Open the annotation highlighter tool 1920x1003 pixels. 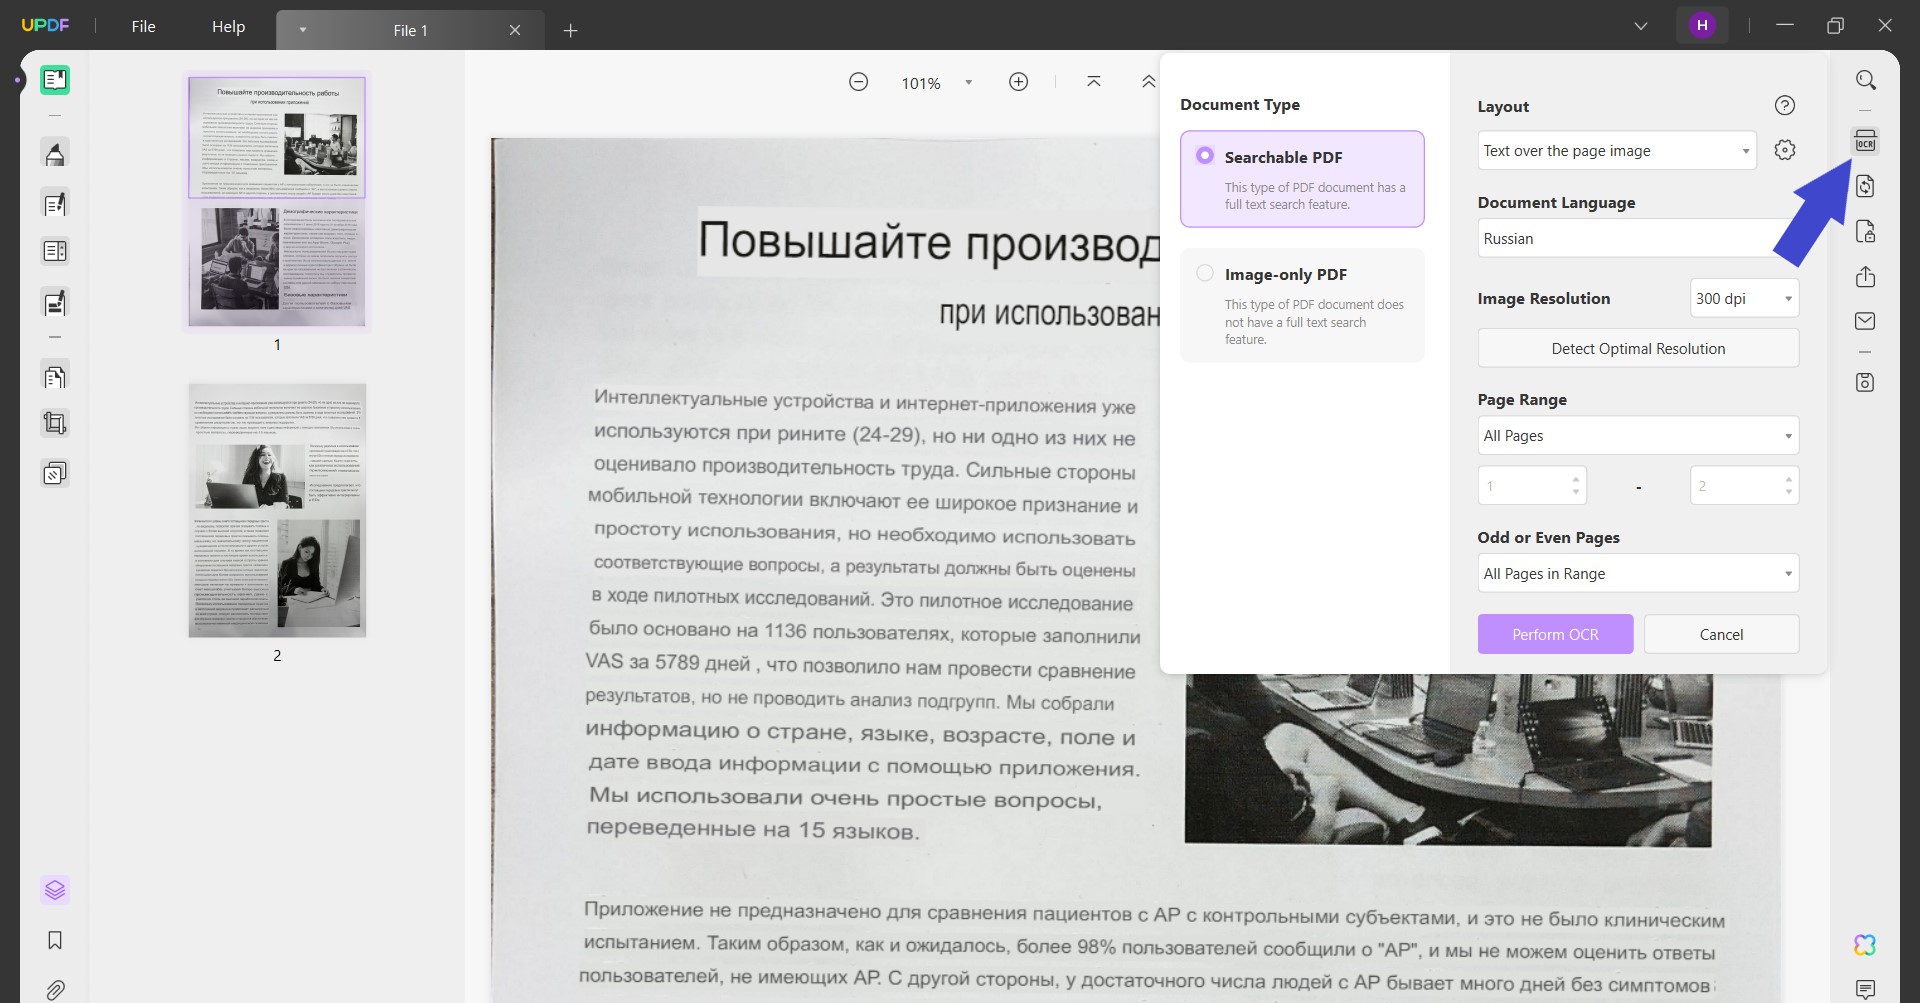point(54,152)
